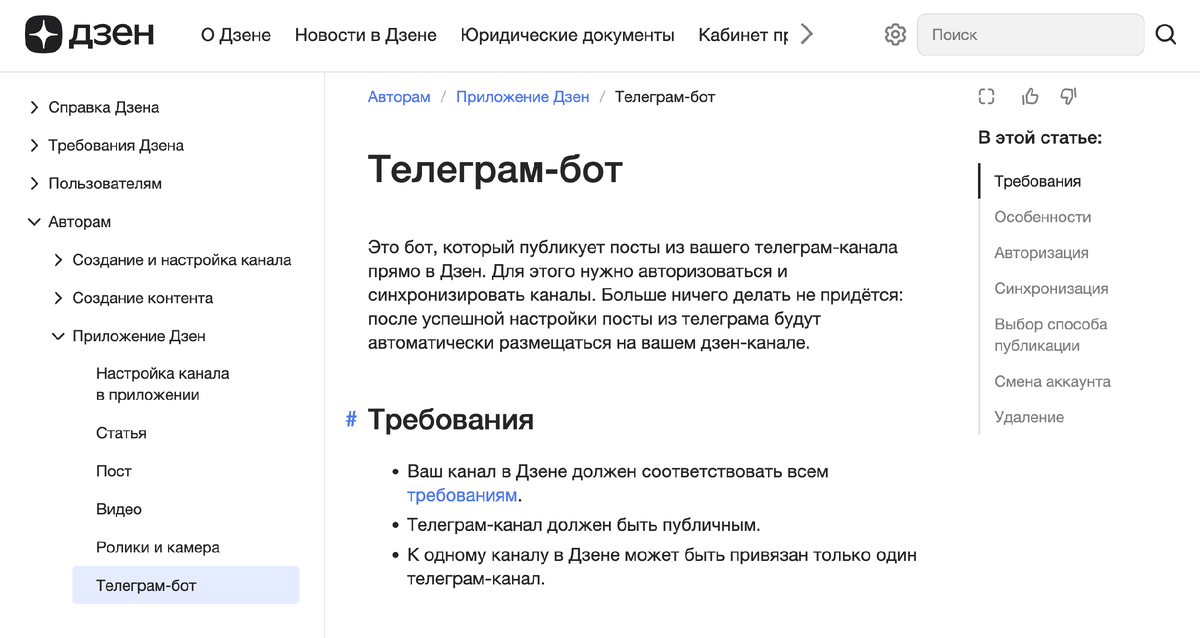Jump to Смена аккаунта section
Image resolution: width=1200 pixels, height=638 pixels.
coord(1052,381)
